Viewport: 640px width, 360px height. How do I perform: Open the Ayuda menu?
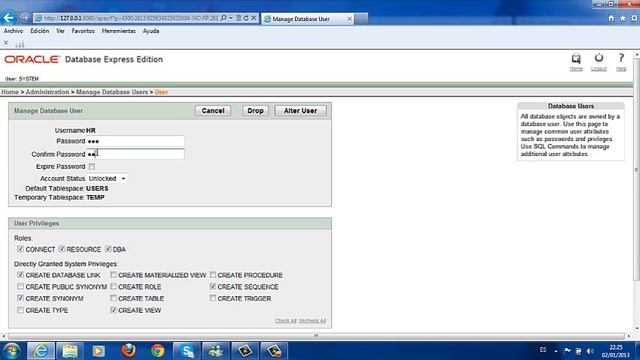click(x=151, y=31)
